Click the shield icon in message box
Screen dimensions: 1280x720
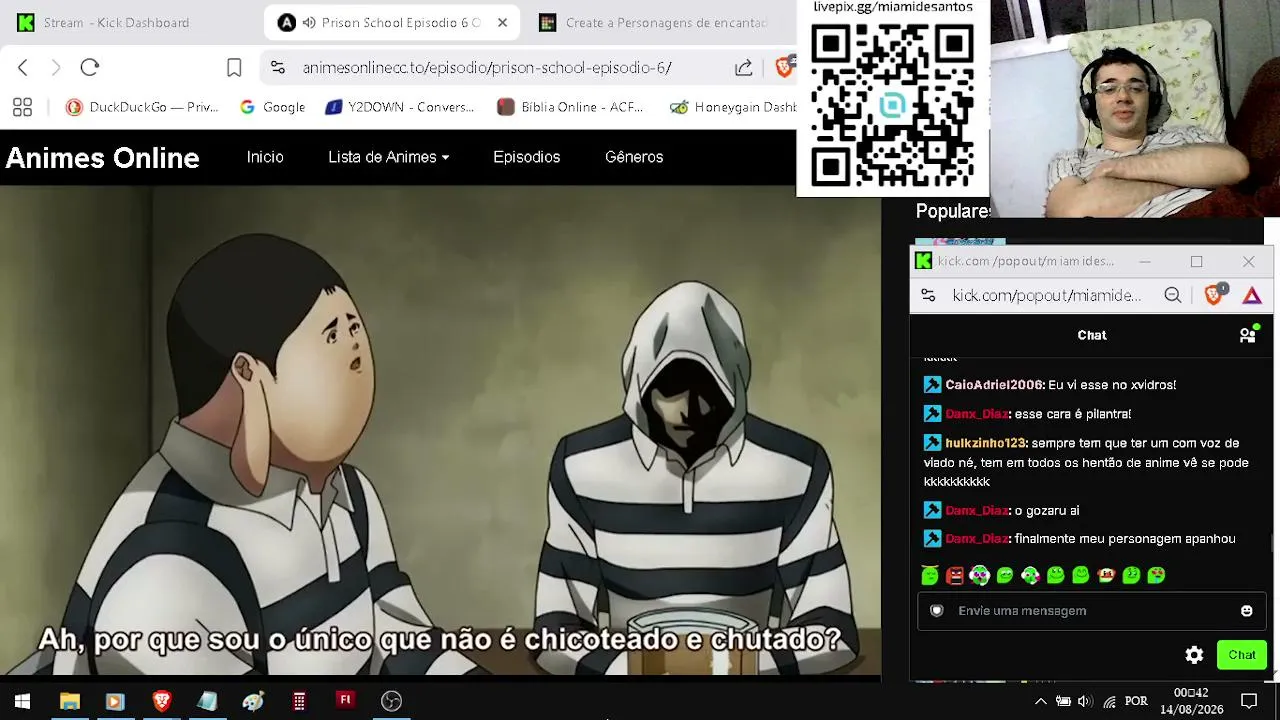pyautogui.click(x=937, y=611)
